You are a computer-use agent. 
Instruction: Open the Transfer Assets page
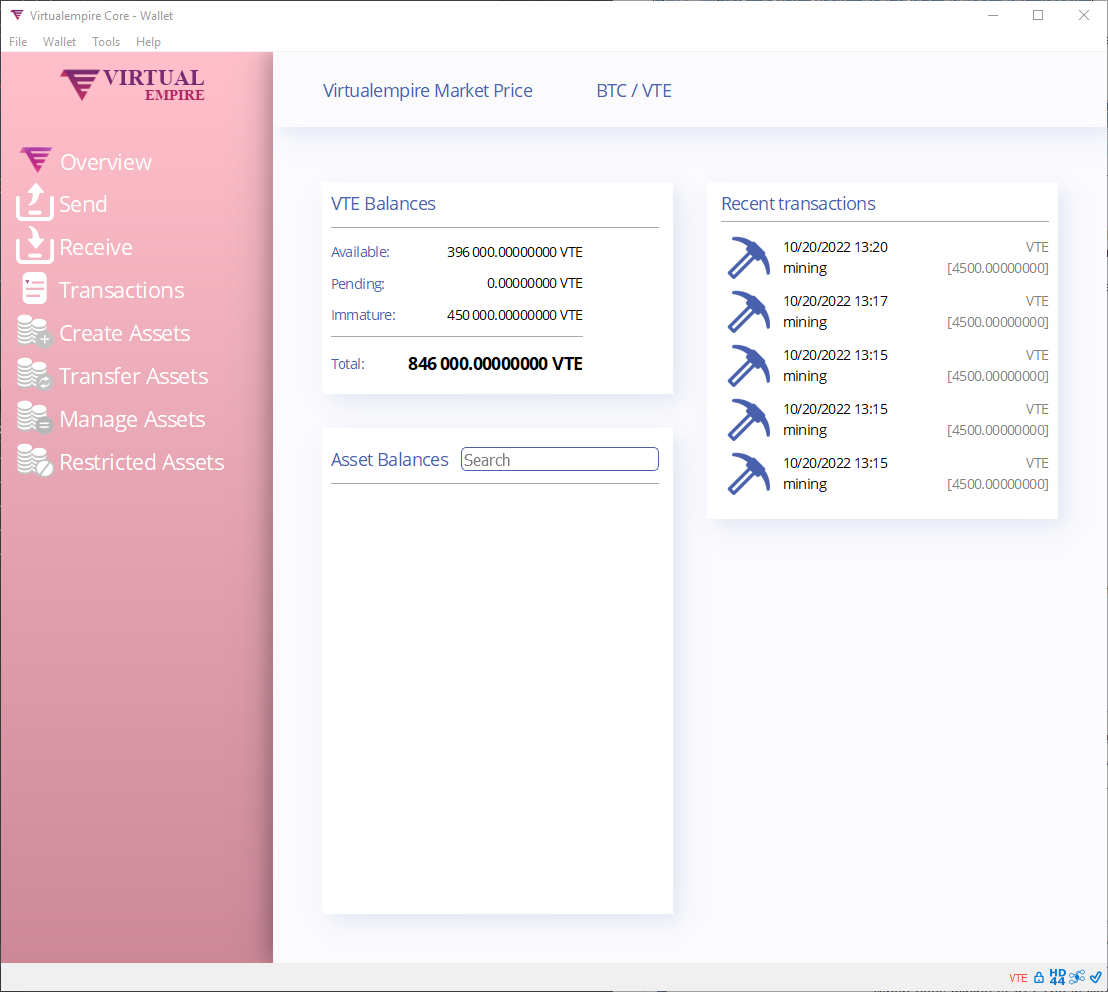tap(134, 377)
